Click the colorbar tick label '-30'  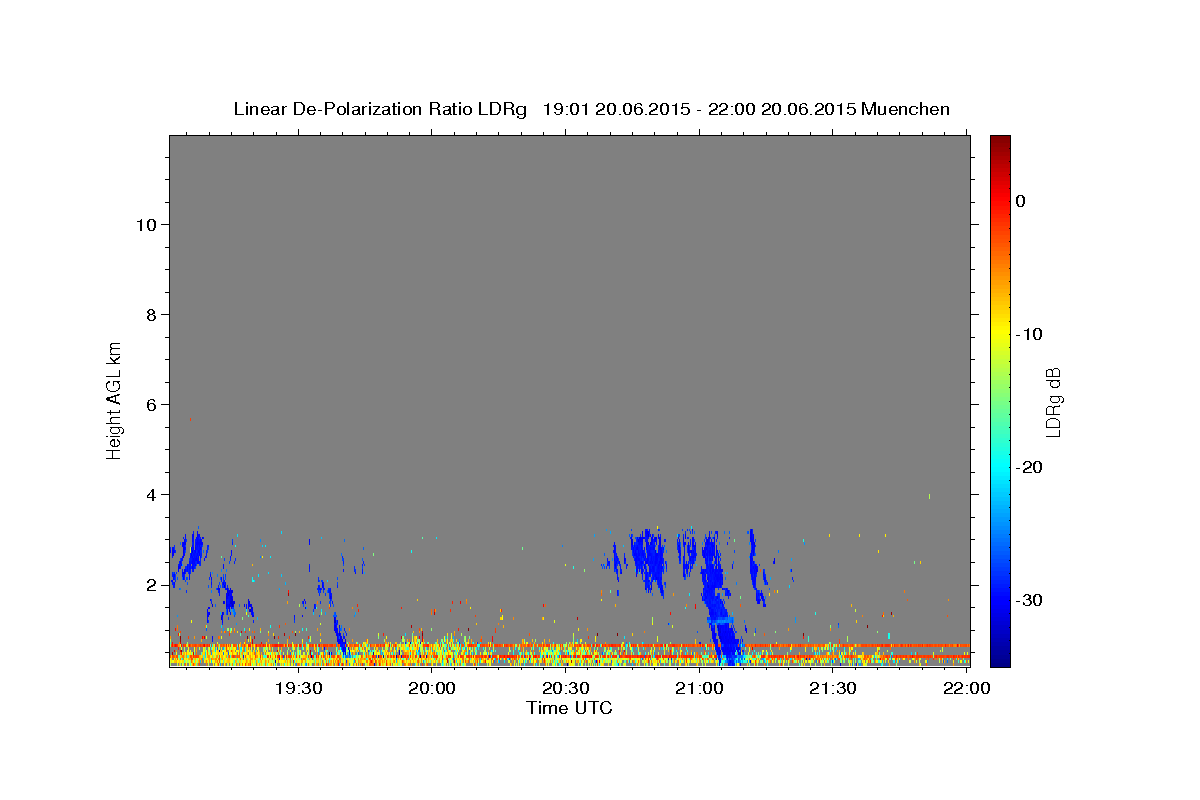click(x=1030, y=600)
